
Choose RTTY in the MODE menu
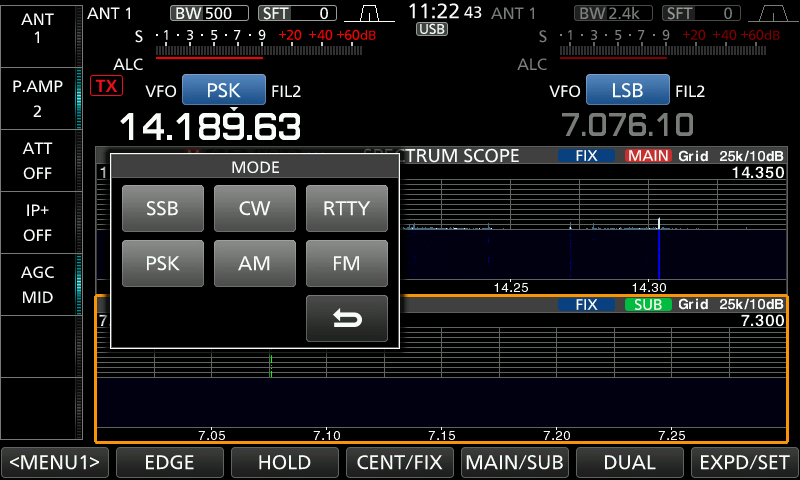[346, 209]
